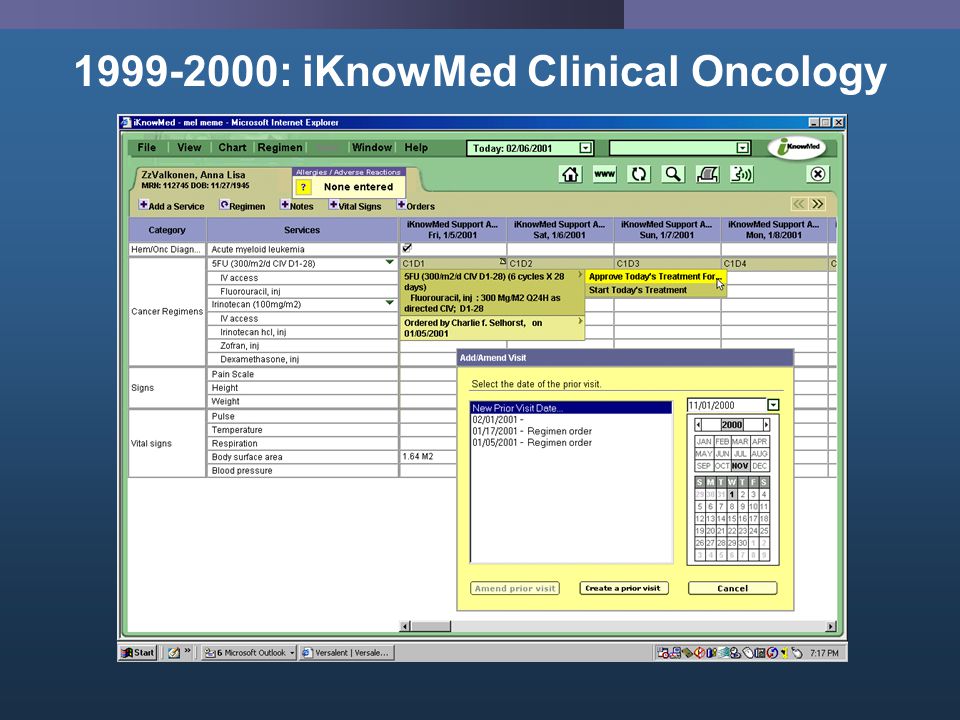
Task: Select the 02/01/2001 visit entry
Action: [571, 419]
